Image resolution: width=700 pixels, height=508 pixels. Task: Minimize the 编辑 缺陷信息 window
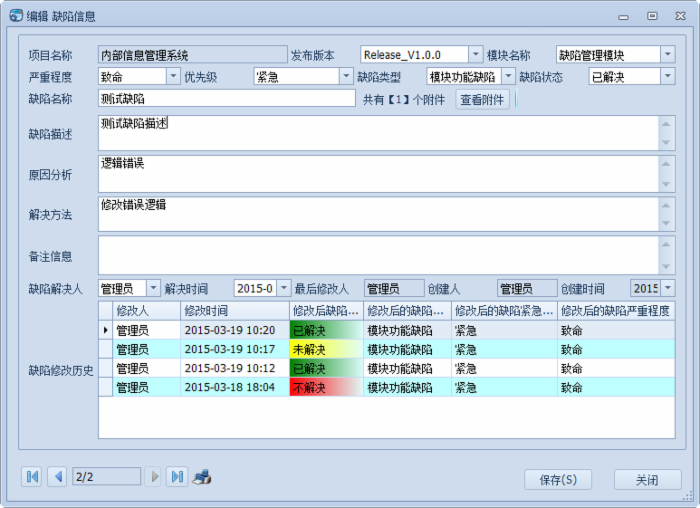pos(624,15)
